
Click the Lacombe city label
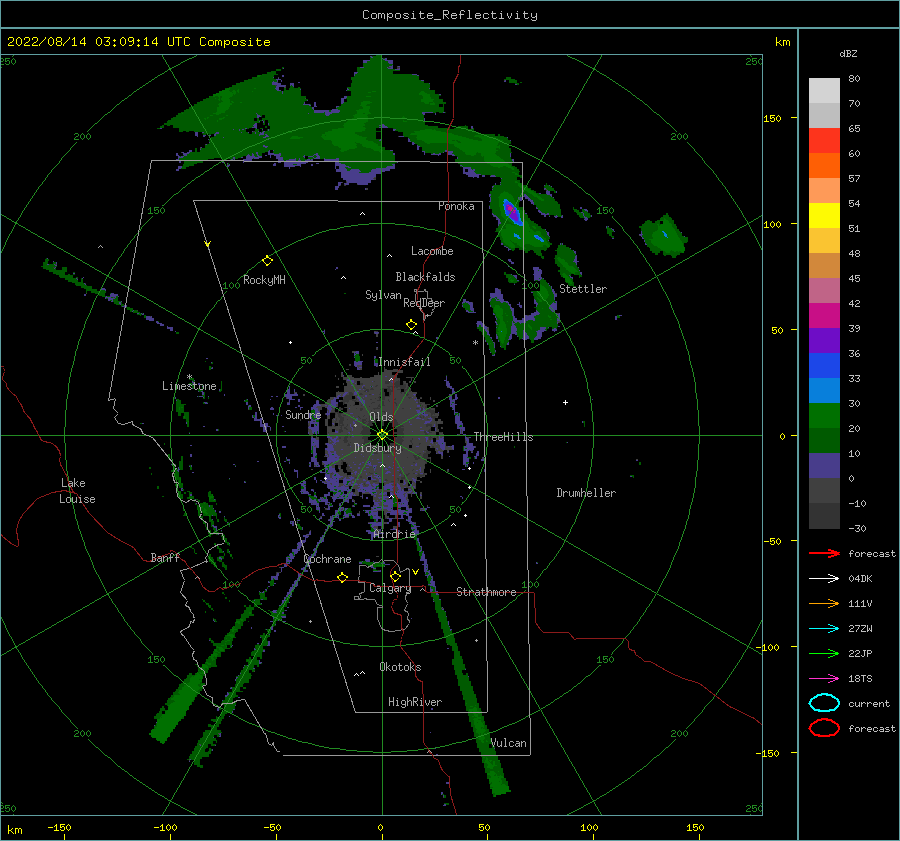click(432, 251)
